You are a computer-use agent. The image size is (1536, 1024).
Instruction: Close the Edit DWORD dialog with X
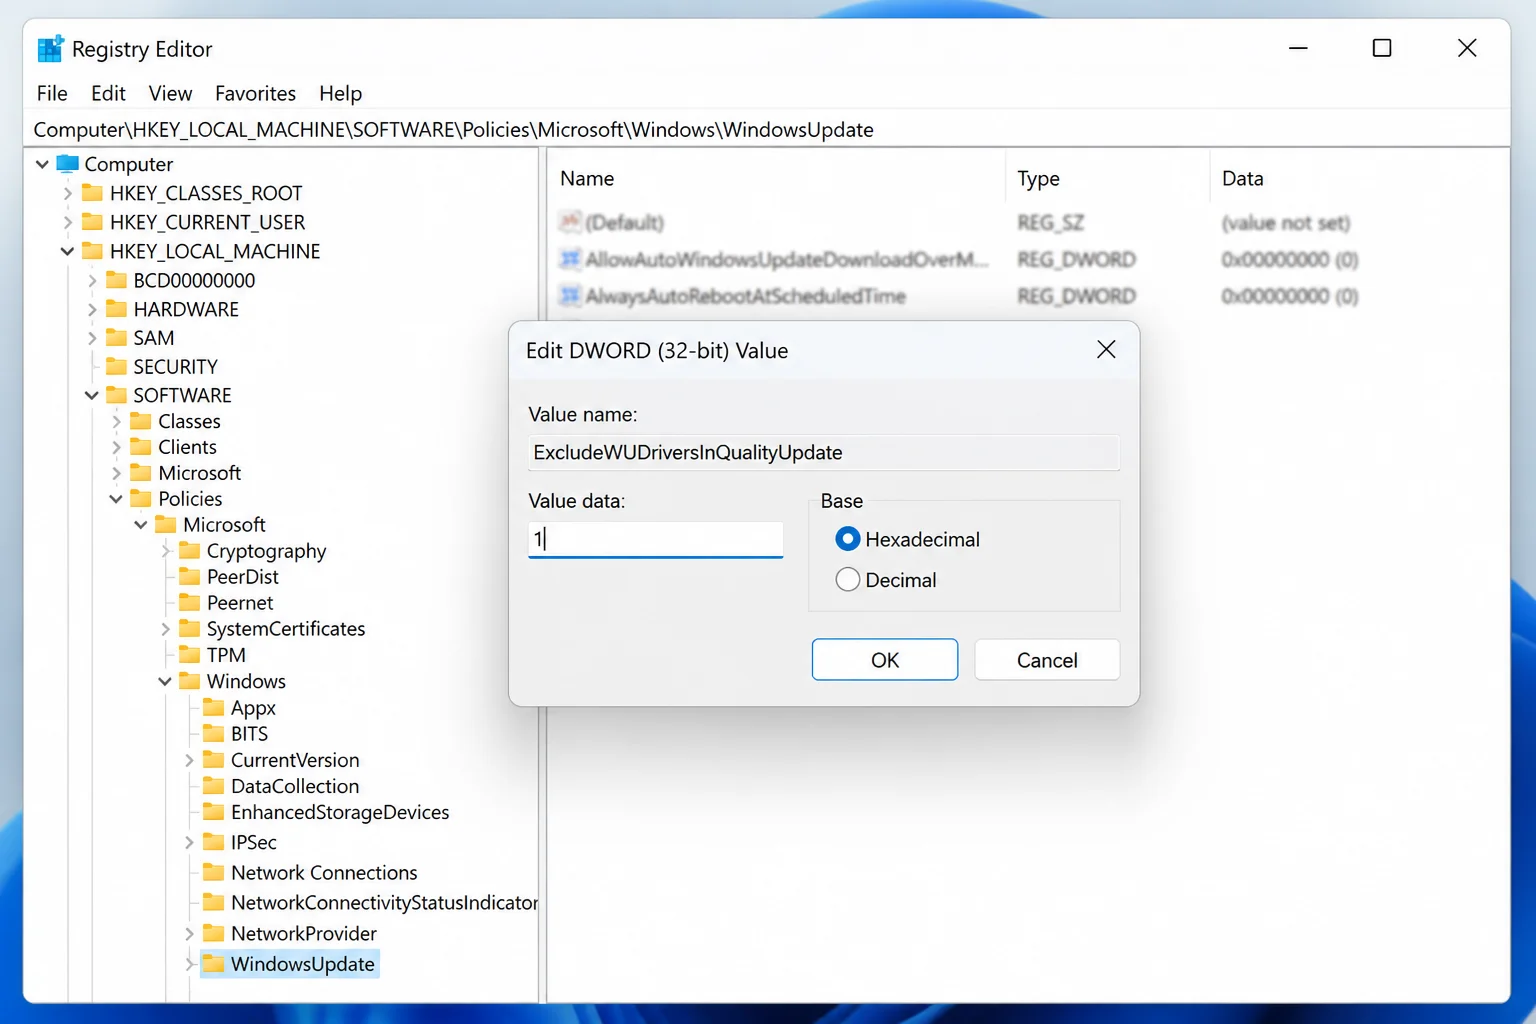tap(1106, 350)
